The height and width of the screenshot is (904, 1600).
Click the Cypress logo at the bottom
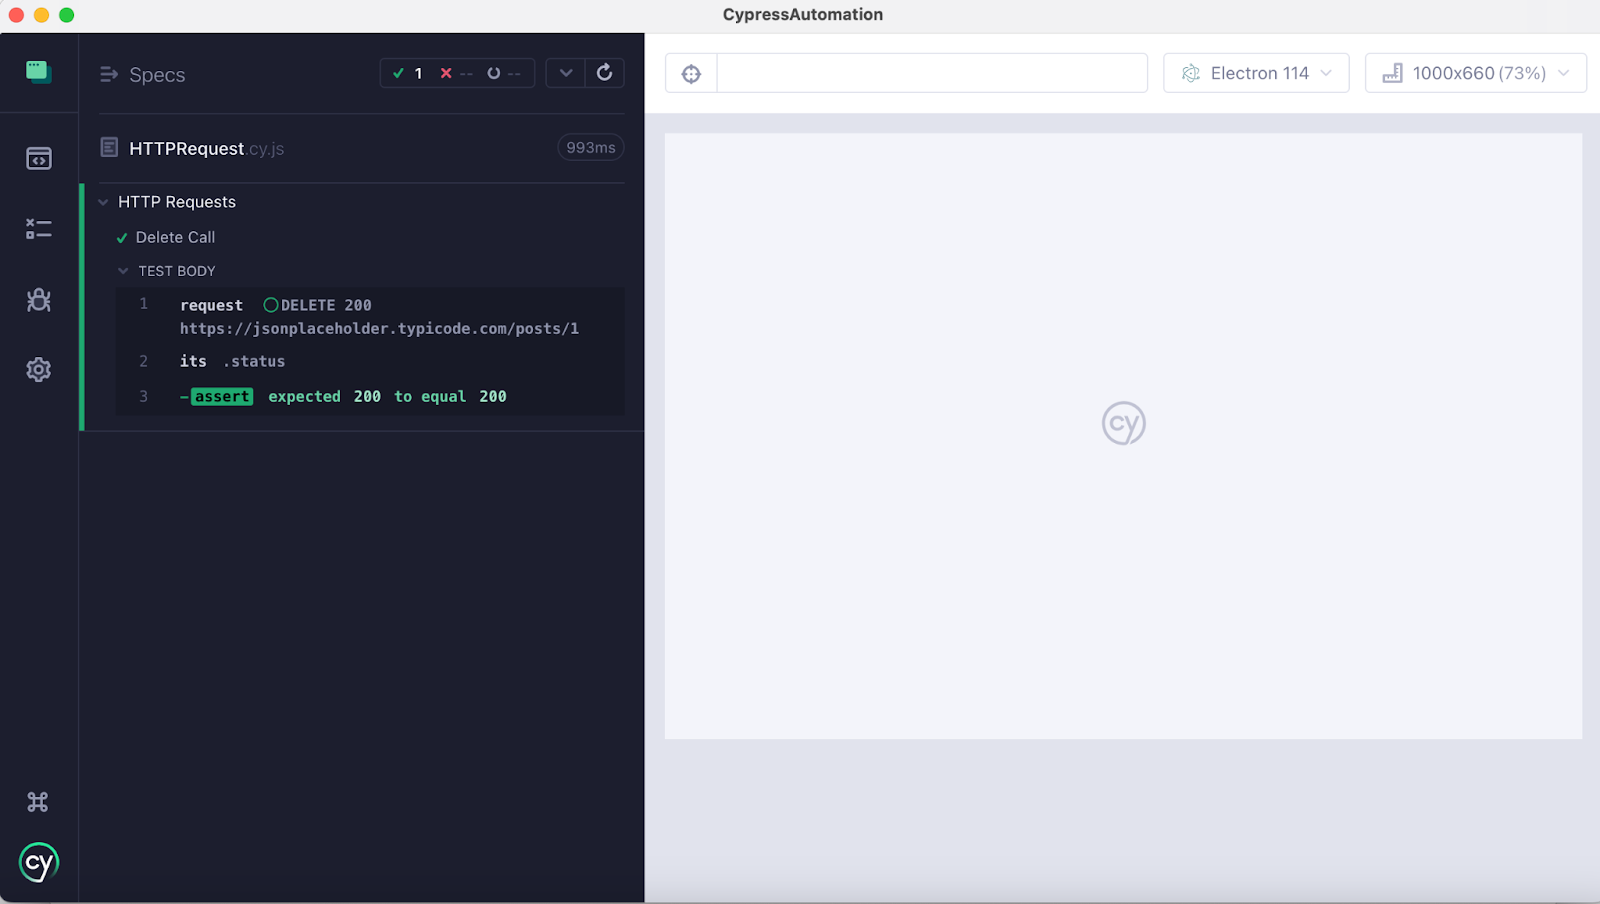tap(38, 861)
